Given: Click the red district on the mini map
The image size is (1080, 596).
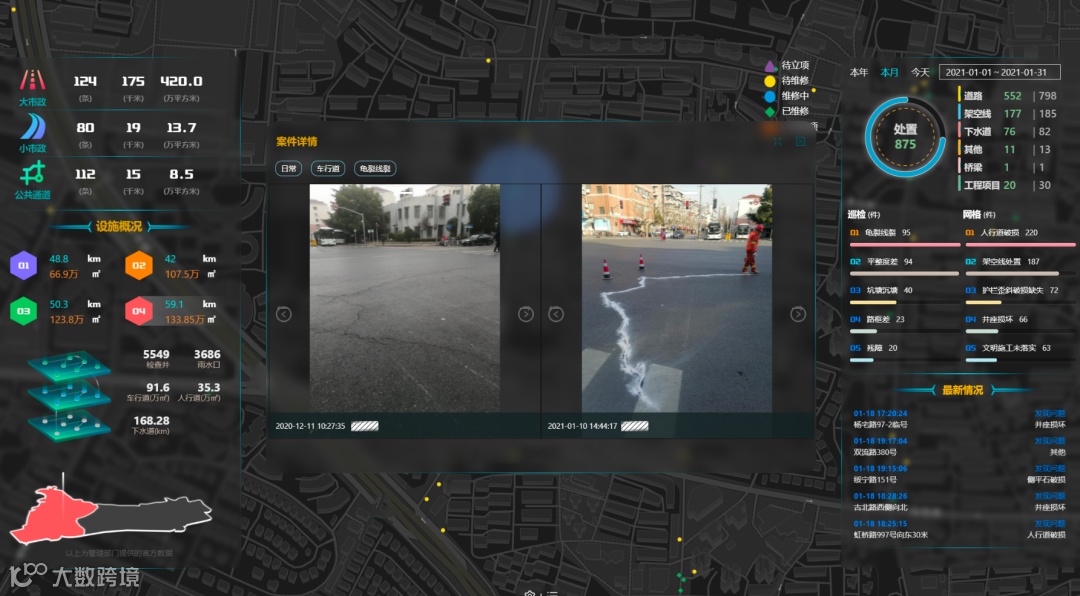Looking at the screenshot, I should coord(54,515).
